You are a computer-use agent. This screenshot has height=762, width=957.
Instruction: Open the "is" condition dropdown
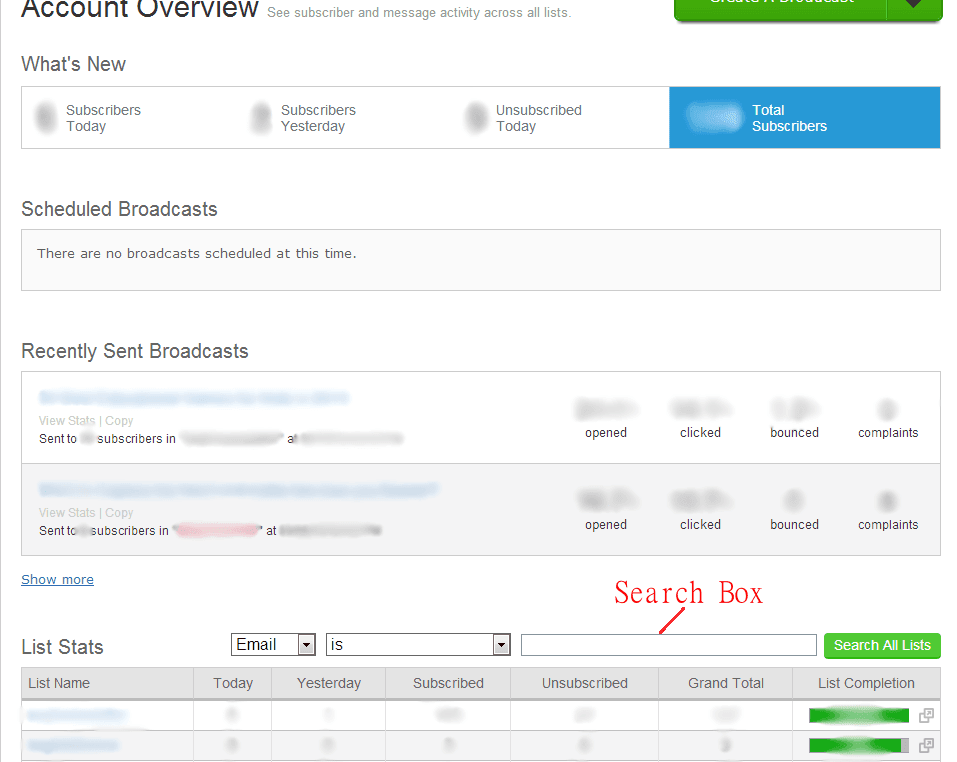pyautogui.click(x=418, y=644)
